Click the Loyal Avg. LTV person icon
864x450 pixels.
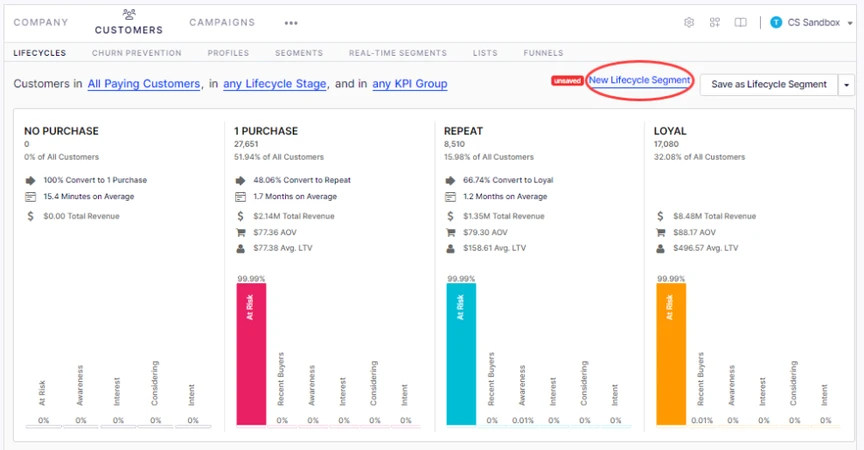661,248
